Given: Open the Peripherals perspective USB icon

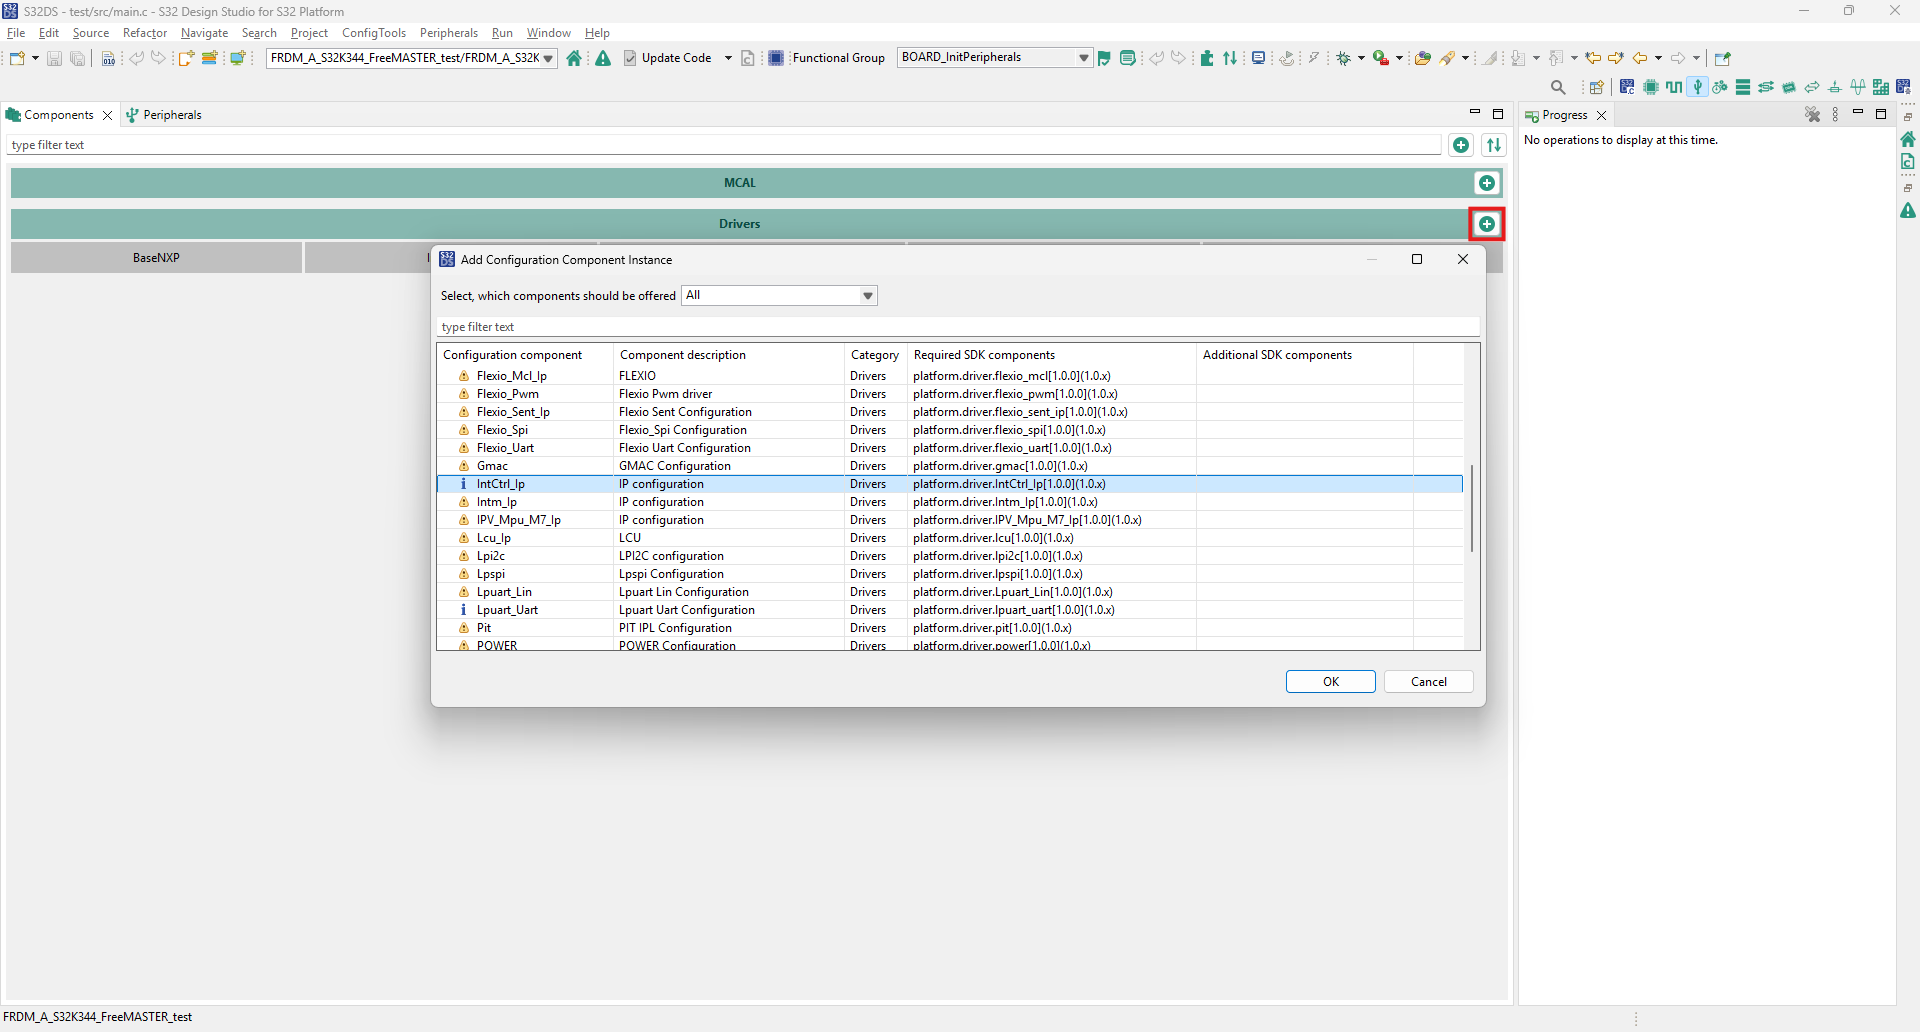Looking at the screenshot, I should tap(1697, 87).
